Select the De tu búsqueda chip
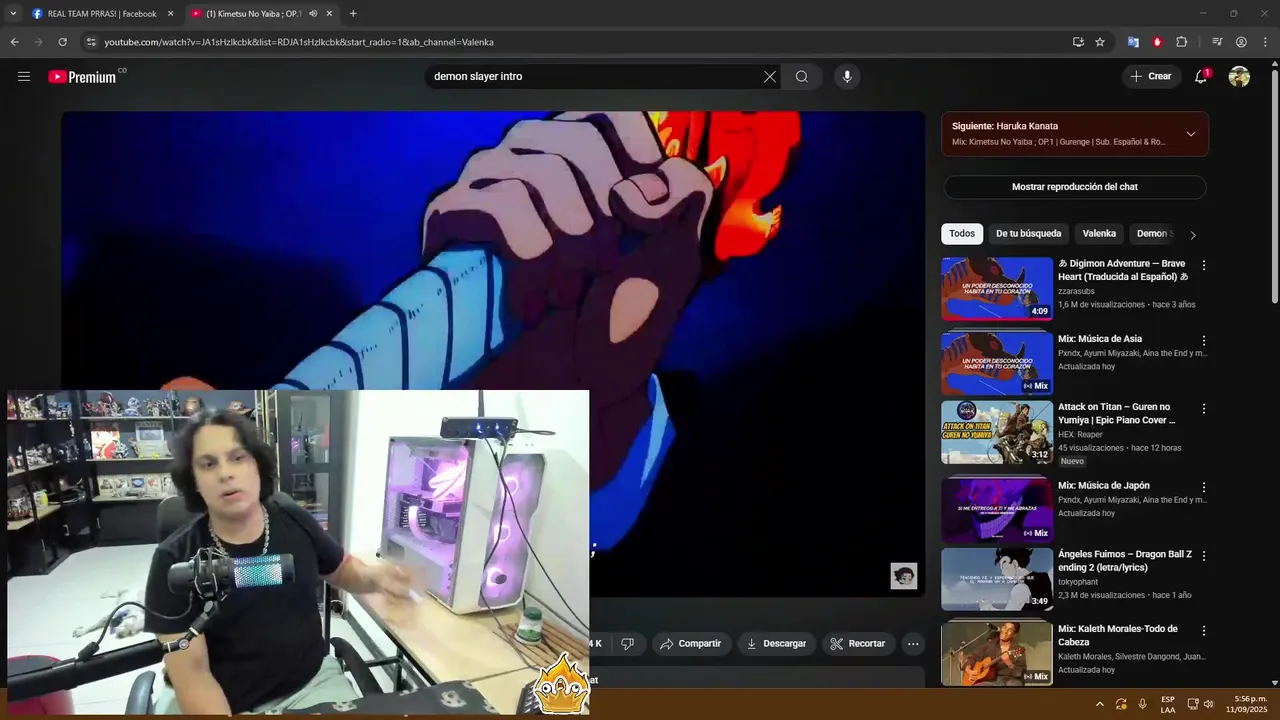 tap(1029, 234)
